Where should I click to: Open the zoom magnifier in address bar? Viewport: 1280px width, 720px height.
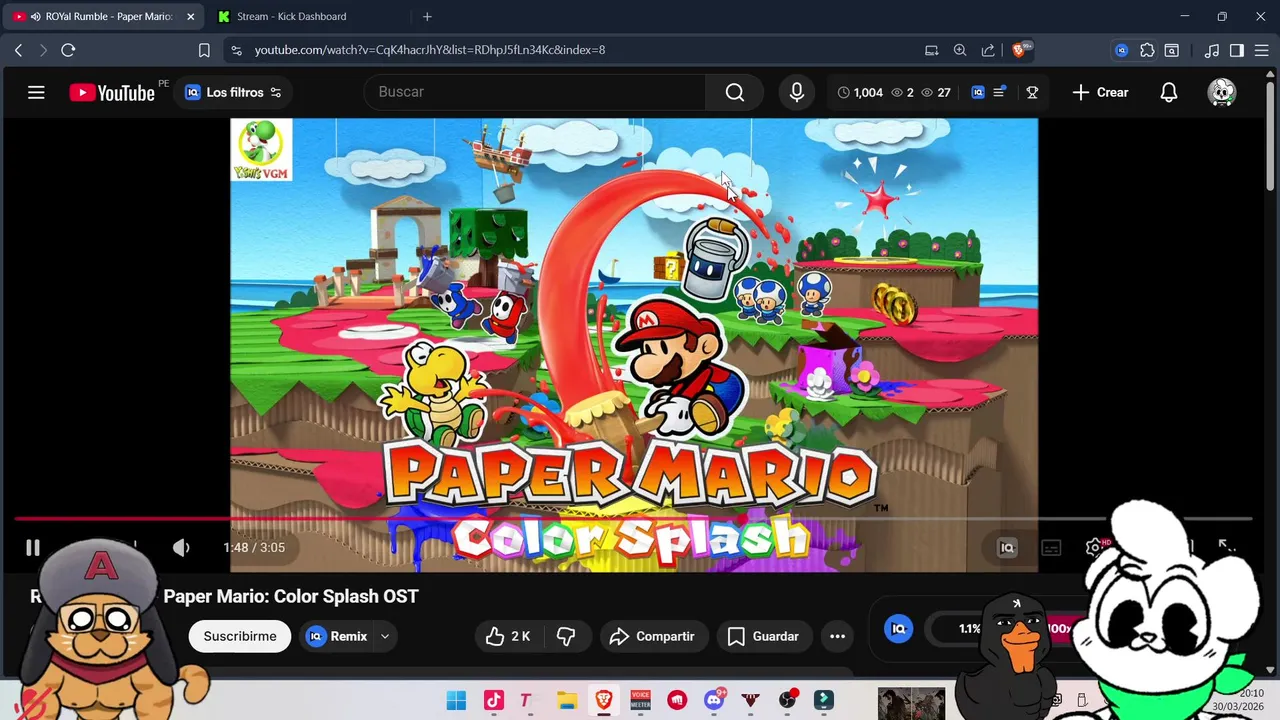(960, 50)
